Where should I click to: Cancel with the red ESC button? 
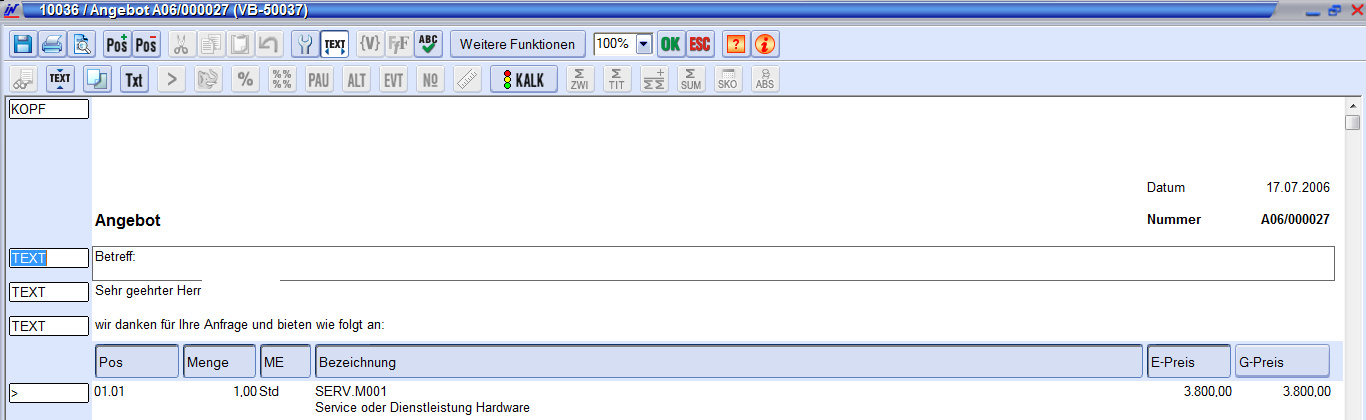700,44
